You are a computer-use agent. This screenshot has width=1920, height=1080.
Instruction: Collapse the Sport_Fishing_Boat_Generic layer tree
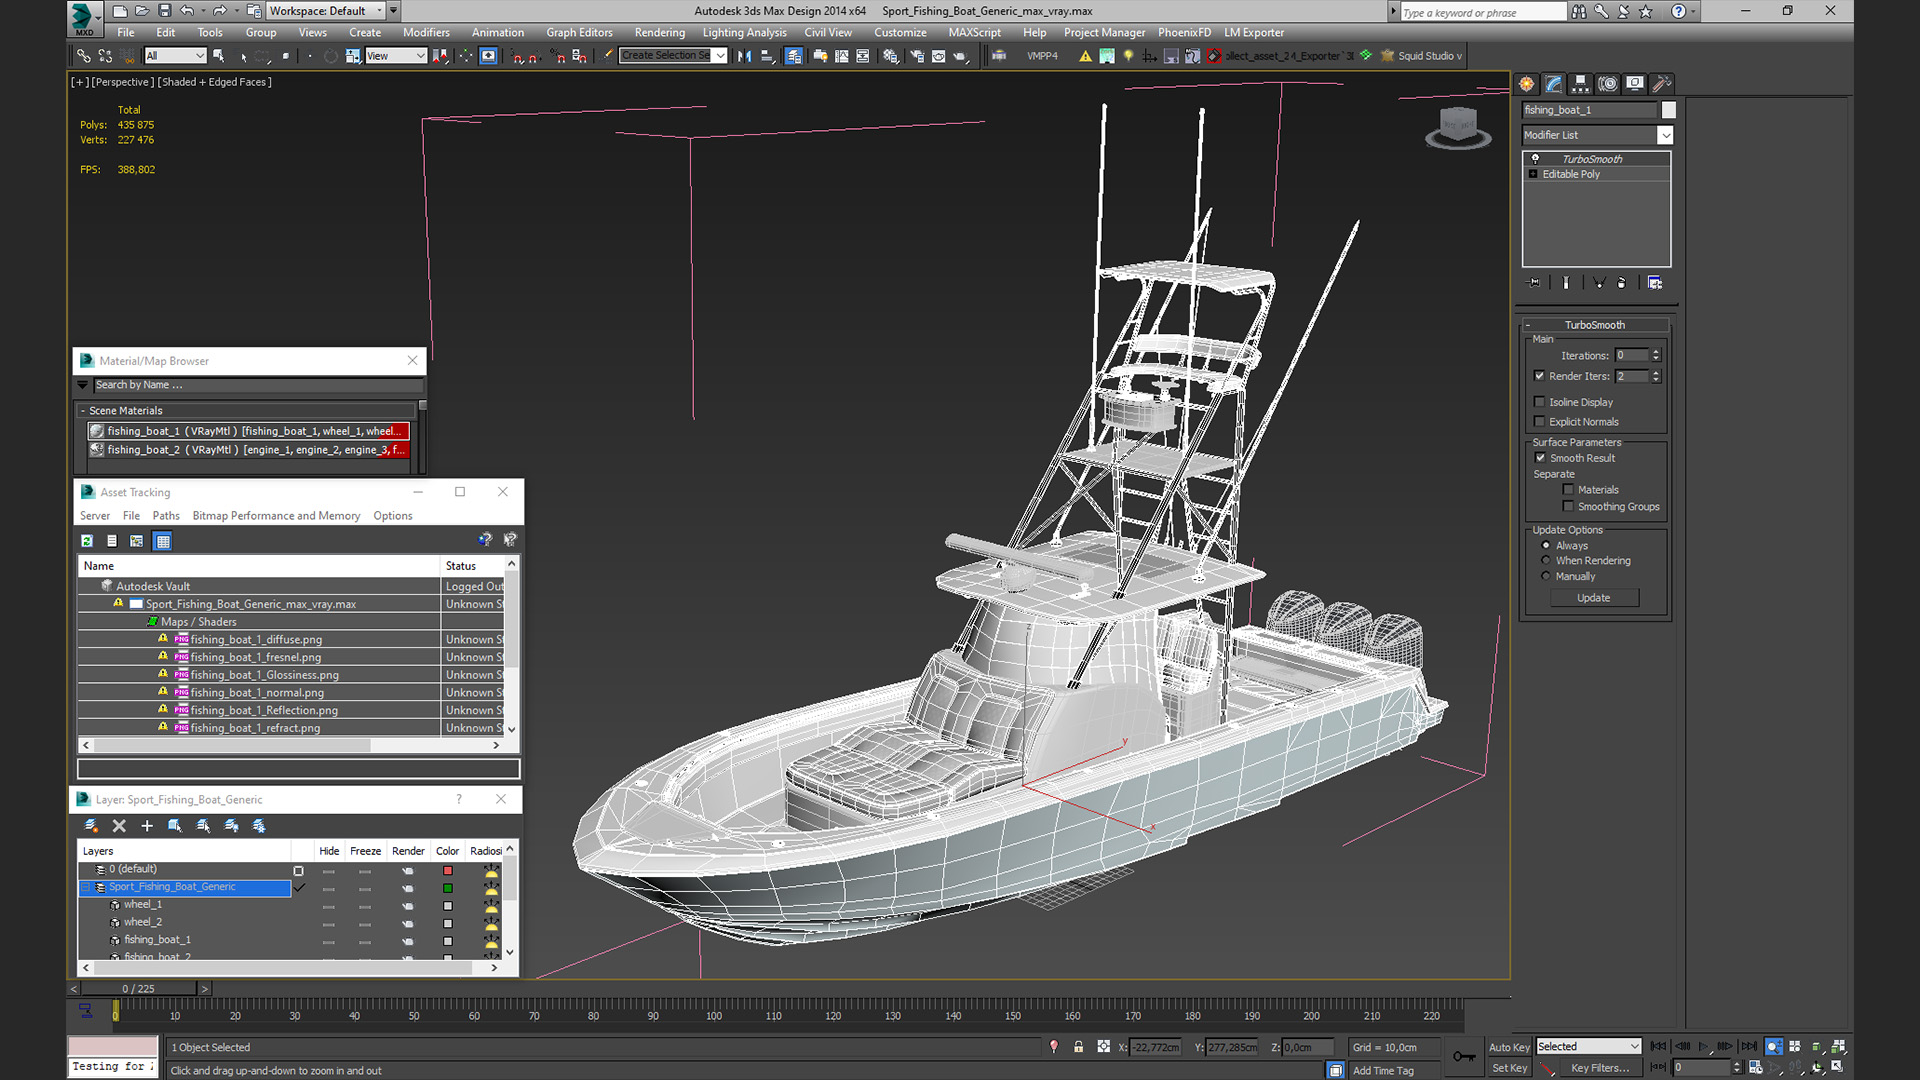click(86, 887)
